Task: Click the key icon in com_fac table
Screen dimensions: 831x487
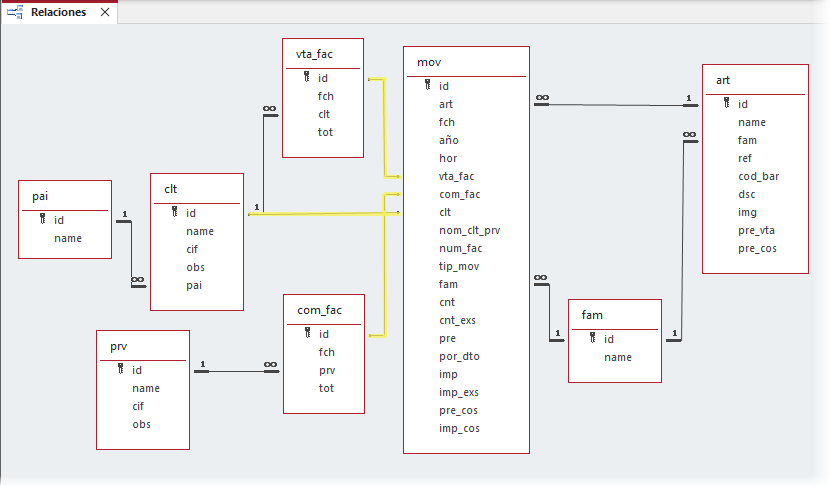Action: pos(308,334)
